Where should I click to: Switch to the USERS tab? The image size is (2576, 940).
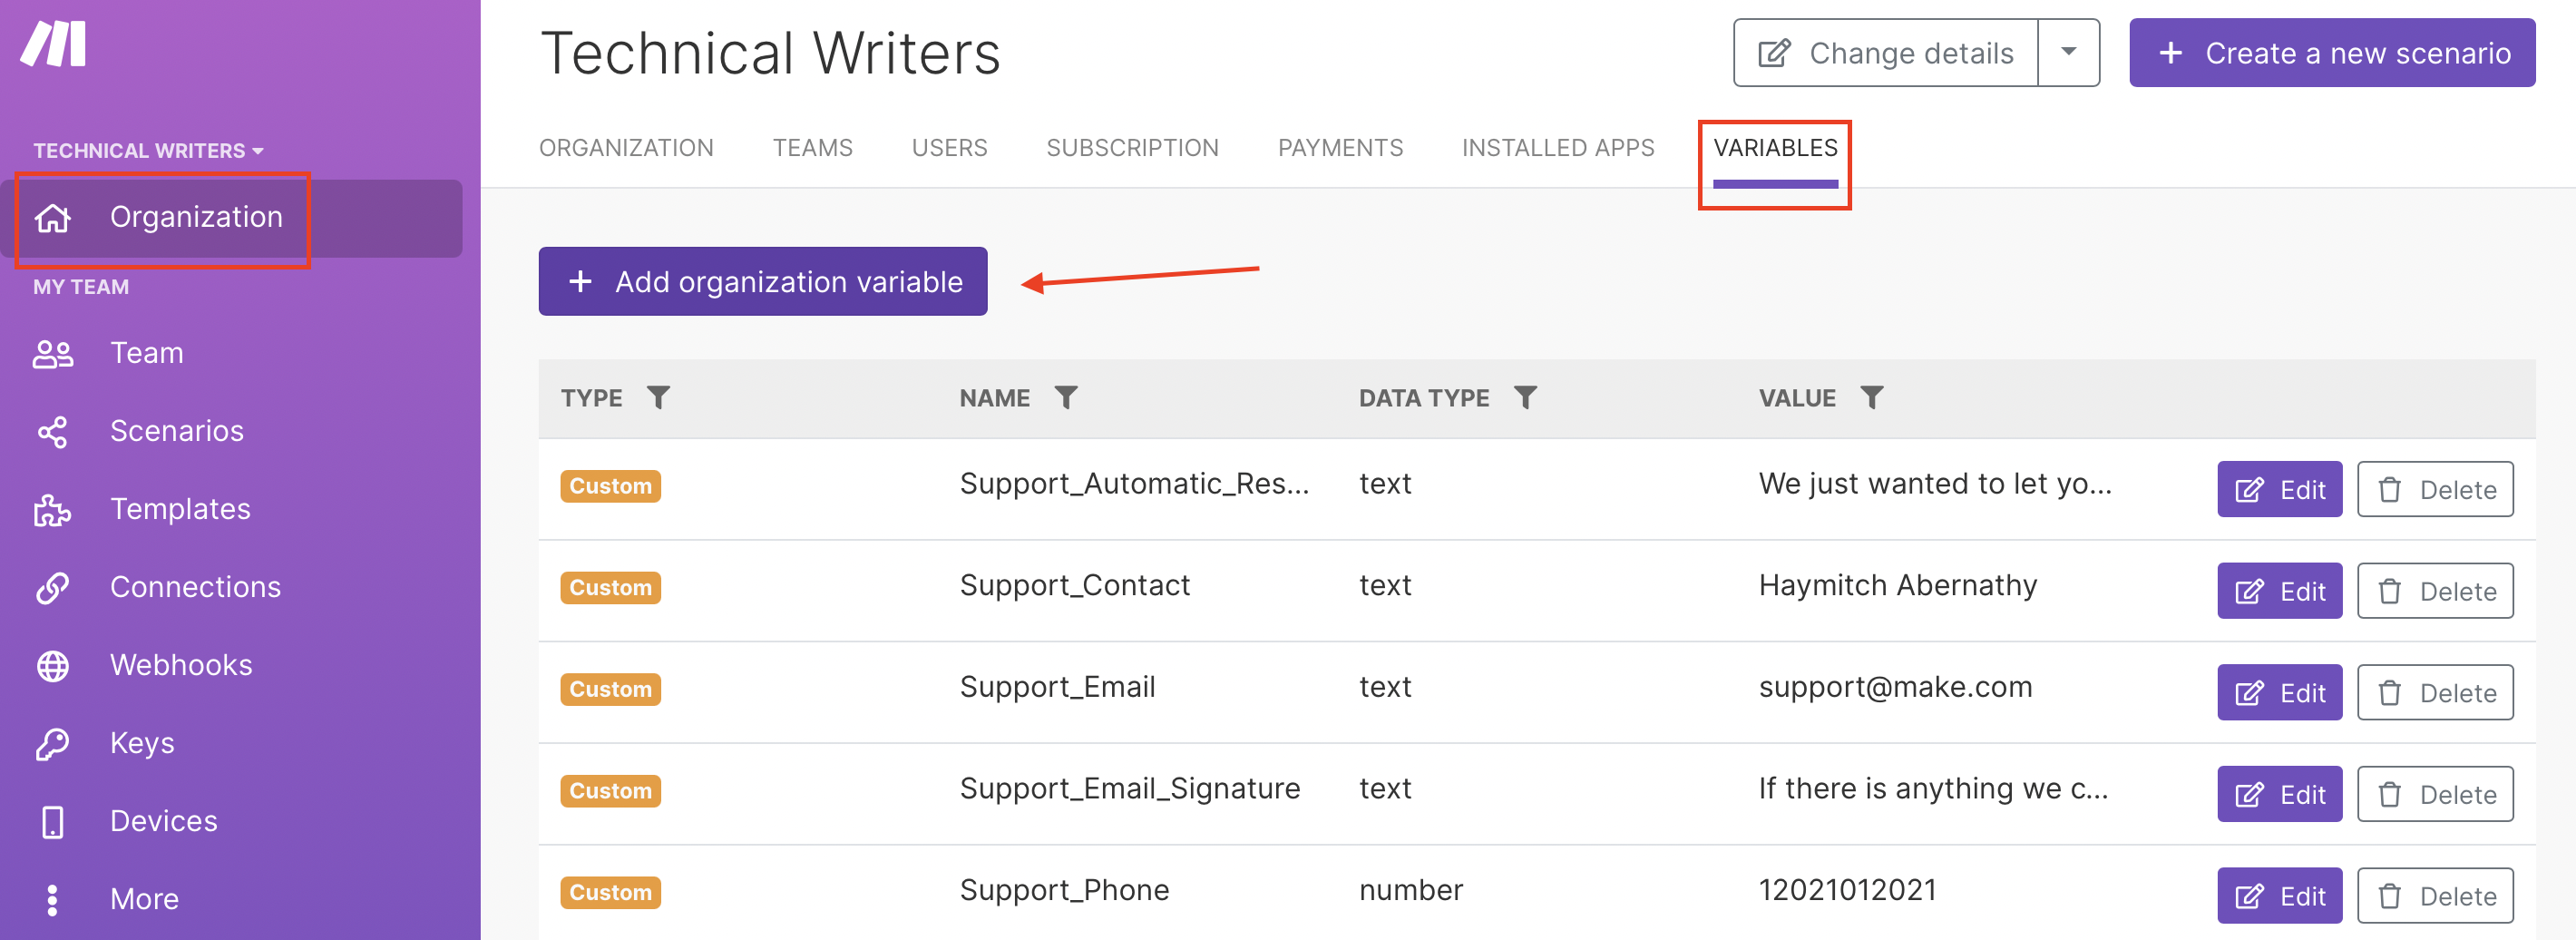coord(949,148)
